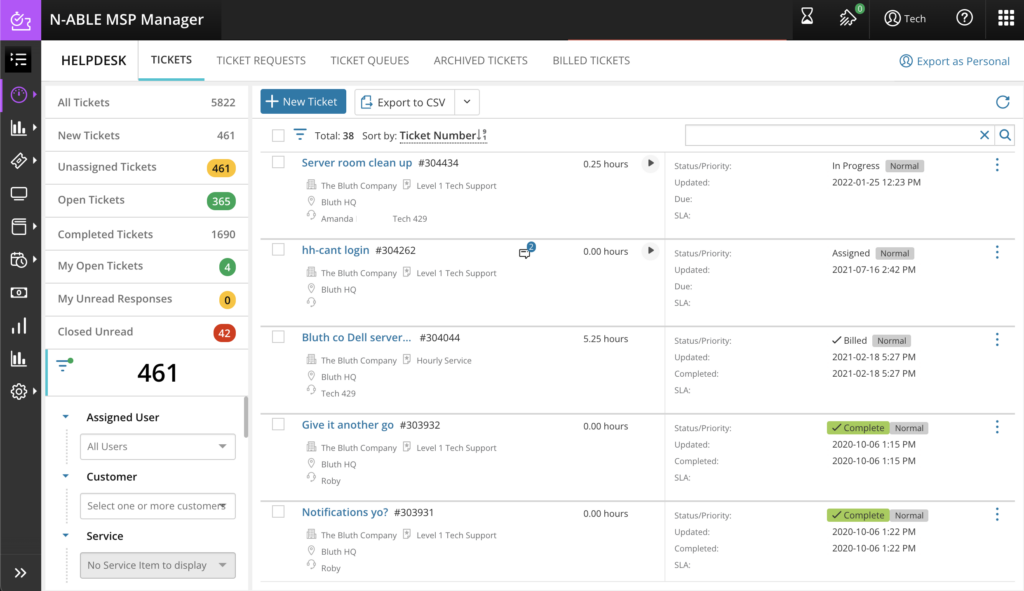The height and width of the screenshot is (591, 1024).
Task: Open the apps grid icon in header
Action: coord(1006,18)
